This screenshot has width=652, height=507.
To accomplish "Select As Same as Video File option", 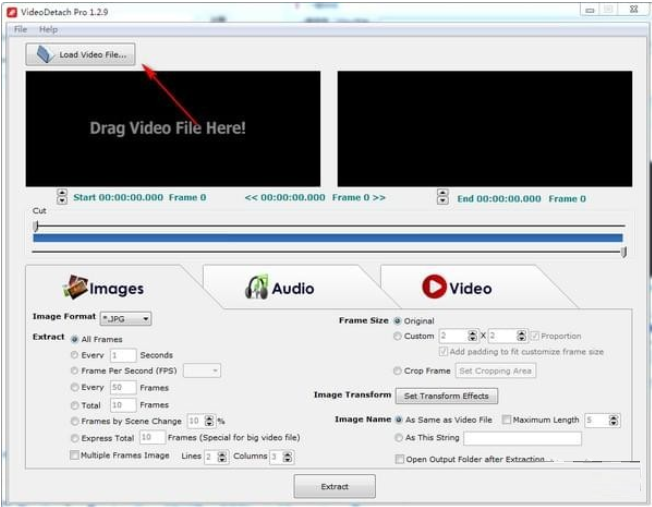I will [x=398, y=420].
